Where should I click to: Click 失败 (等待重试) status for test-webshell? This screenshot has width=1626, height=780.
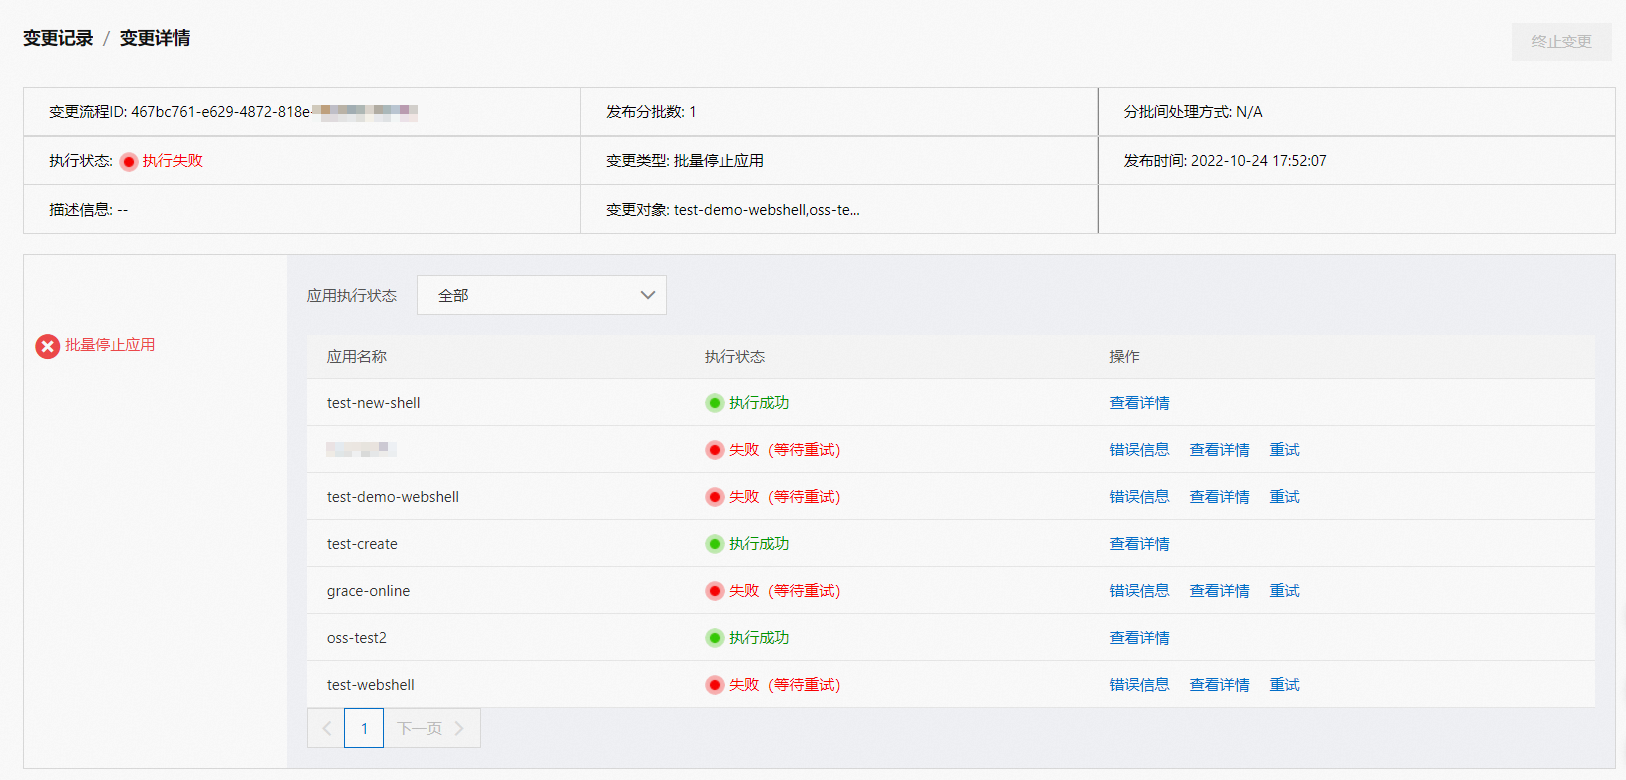(784, 685)
